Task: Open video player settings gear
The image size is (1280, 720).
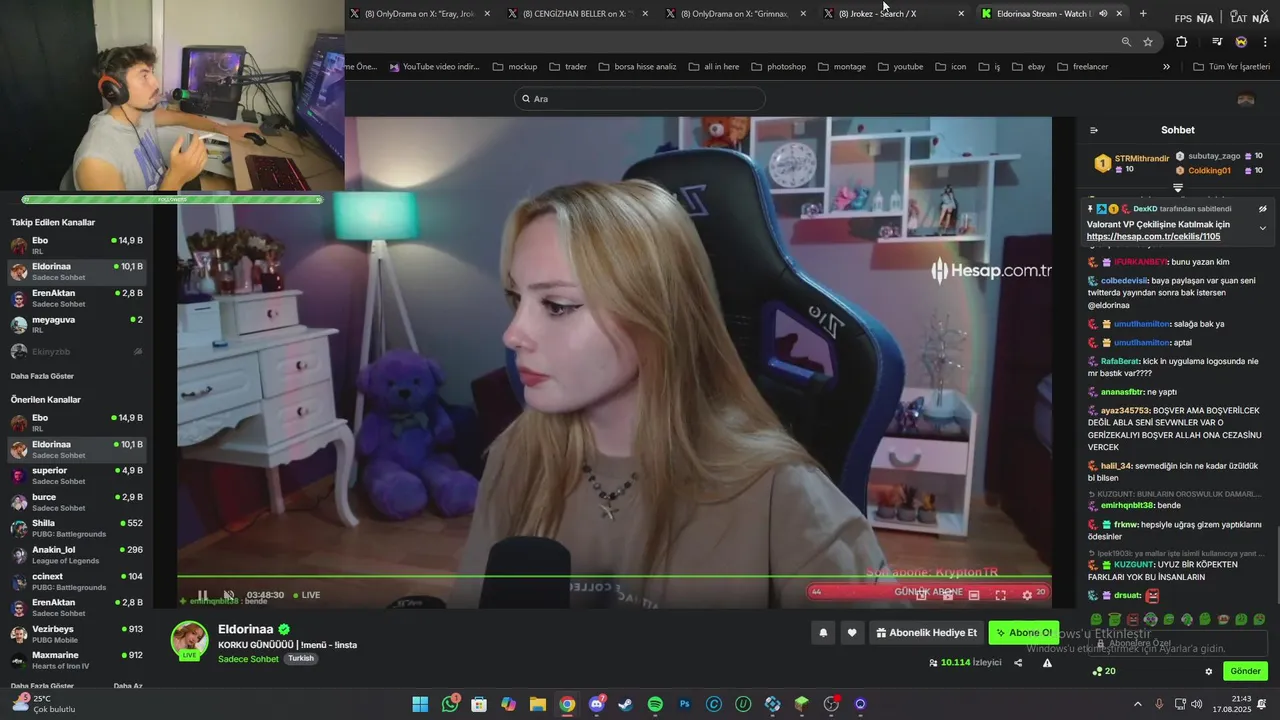Action: (x=1027, y=595)
